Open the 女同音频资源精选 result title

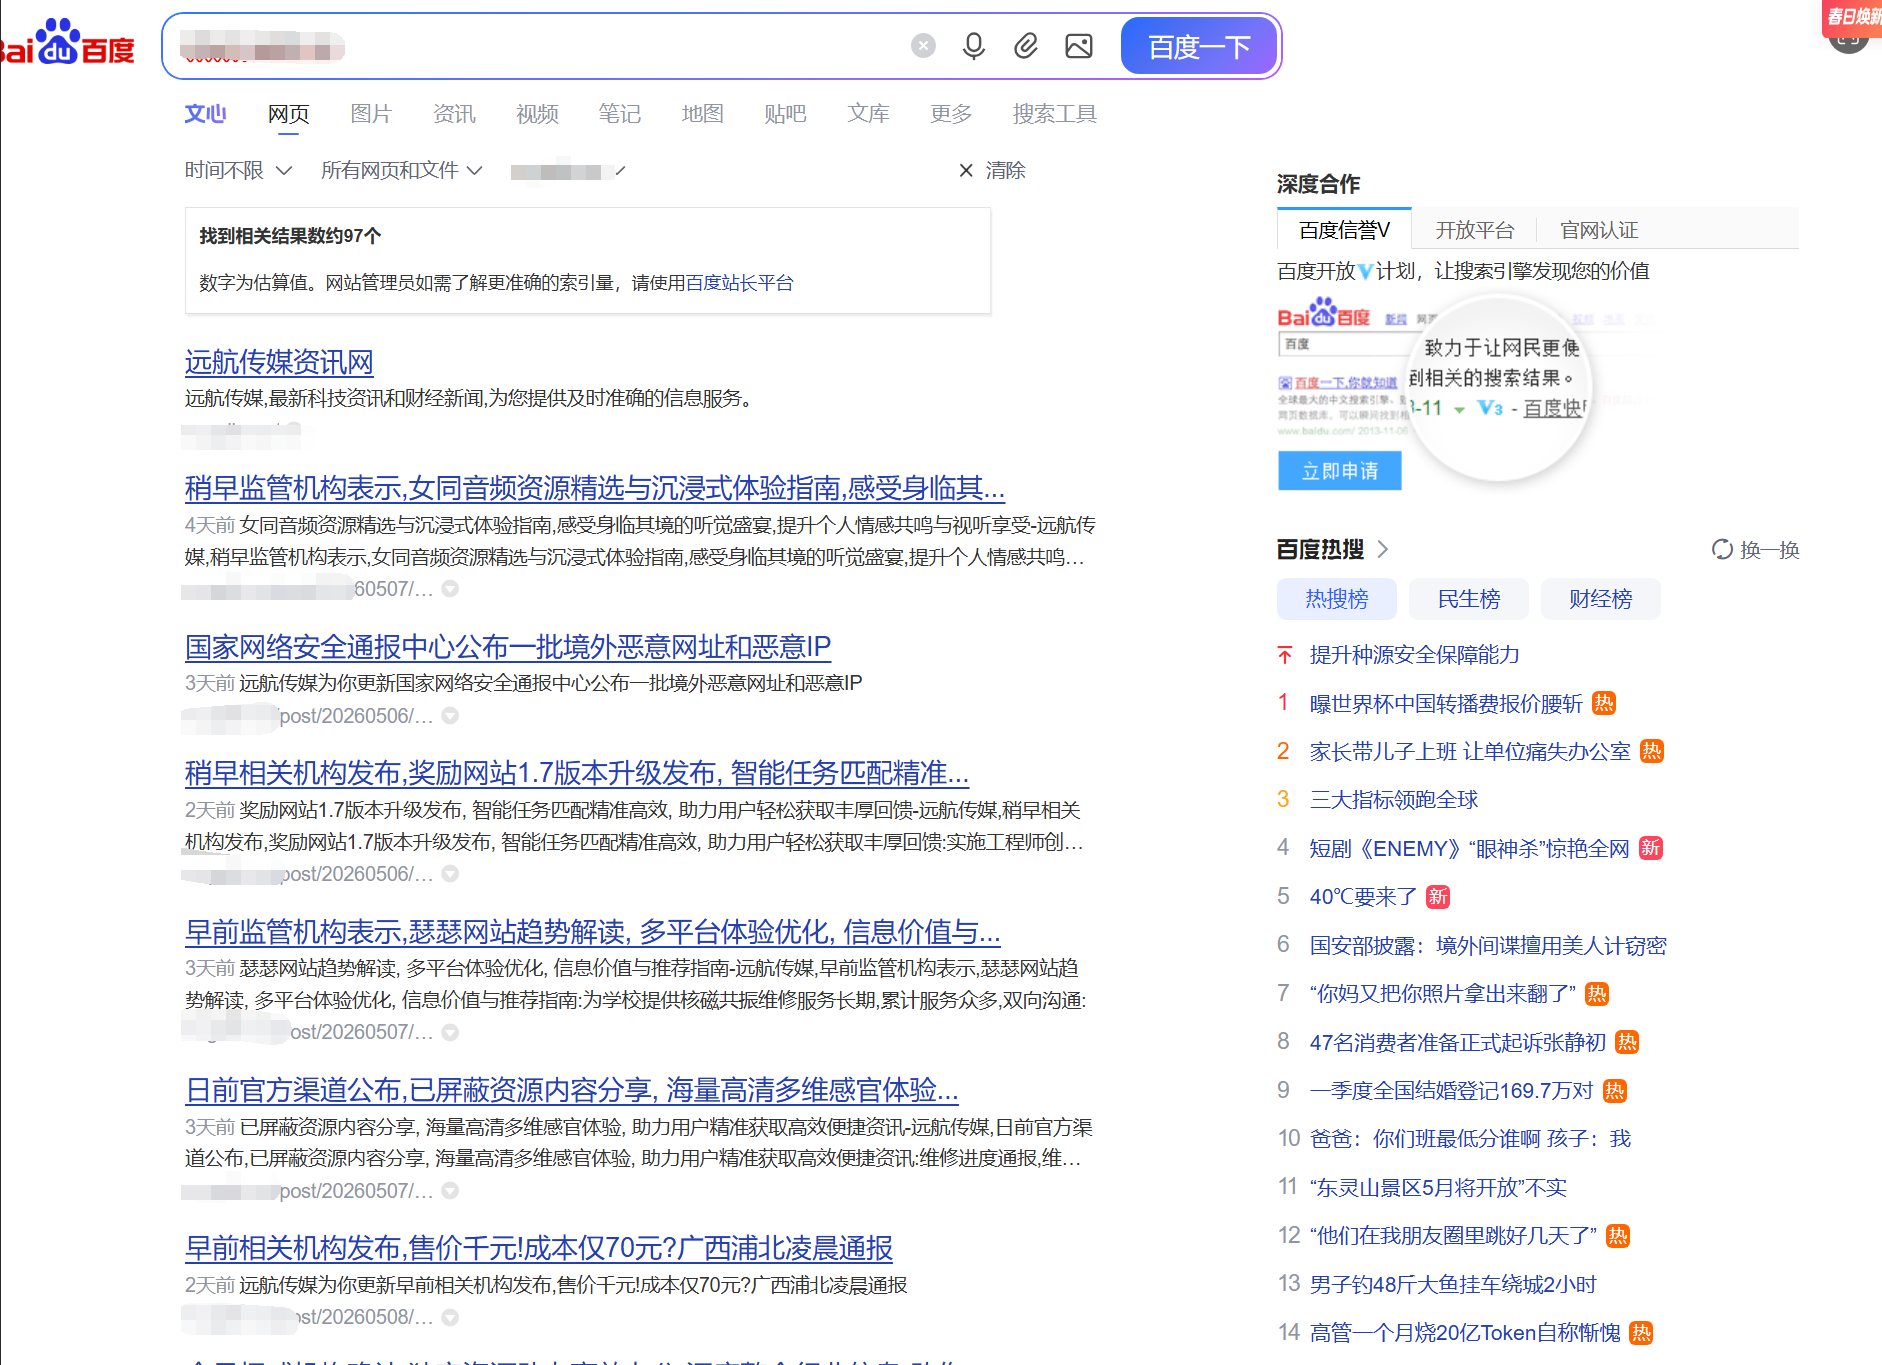tap(595, 488)
